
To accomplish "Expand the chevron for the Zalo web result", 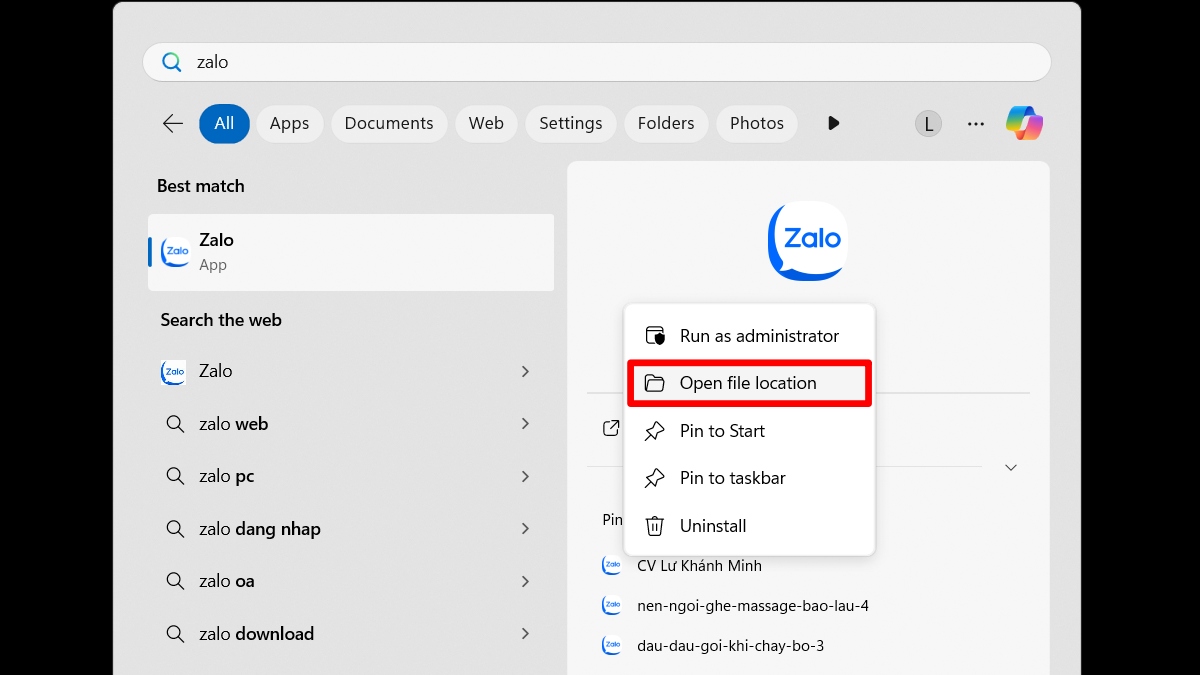I will (525, 371).
